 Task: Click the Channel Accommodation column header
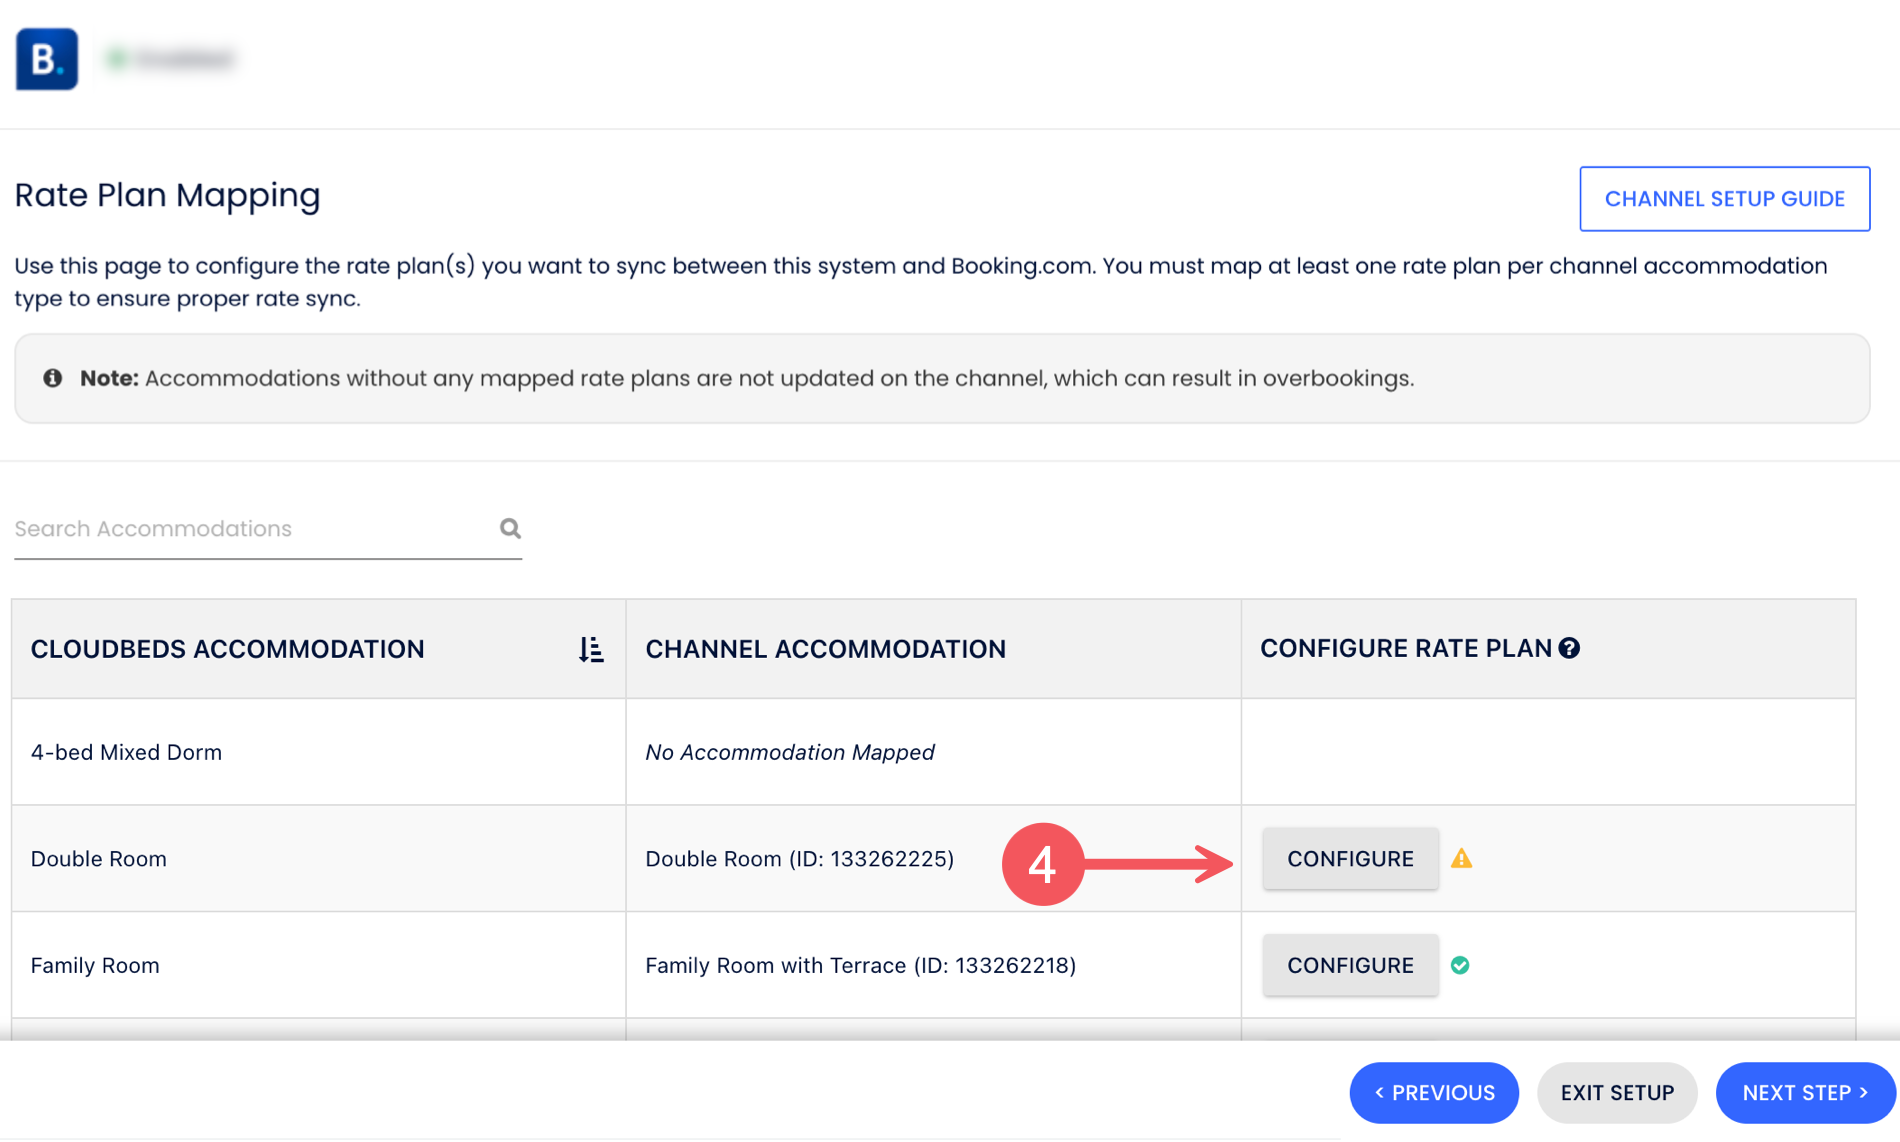(x=825, y=649)
